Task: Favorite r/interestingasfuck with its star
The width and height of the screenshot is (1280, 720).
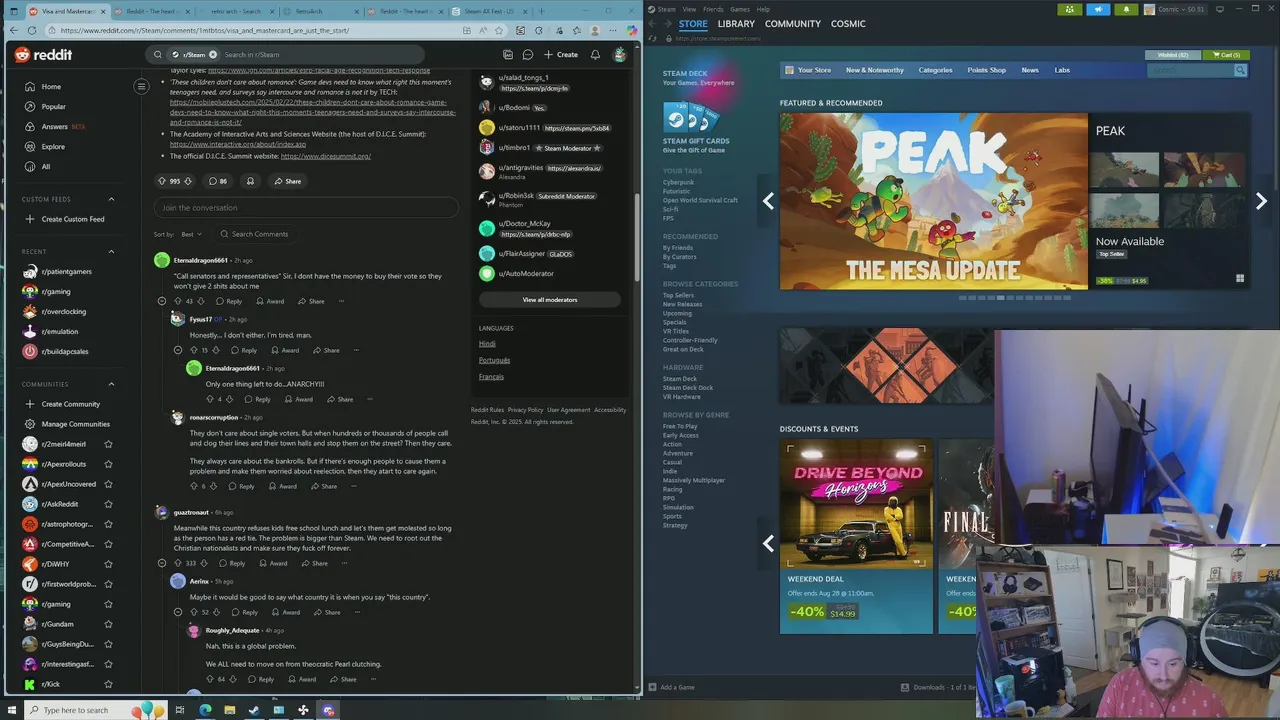Action: pos(108,664)
